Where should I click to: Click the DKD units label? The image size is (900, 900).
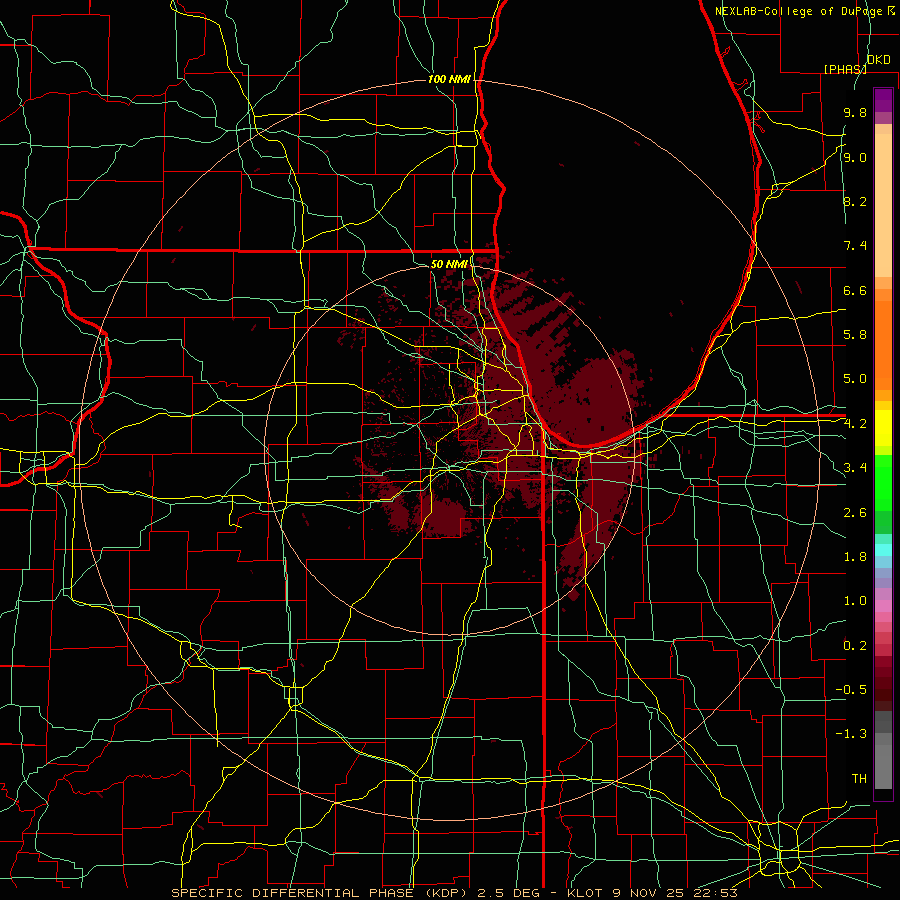879,60
